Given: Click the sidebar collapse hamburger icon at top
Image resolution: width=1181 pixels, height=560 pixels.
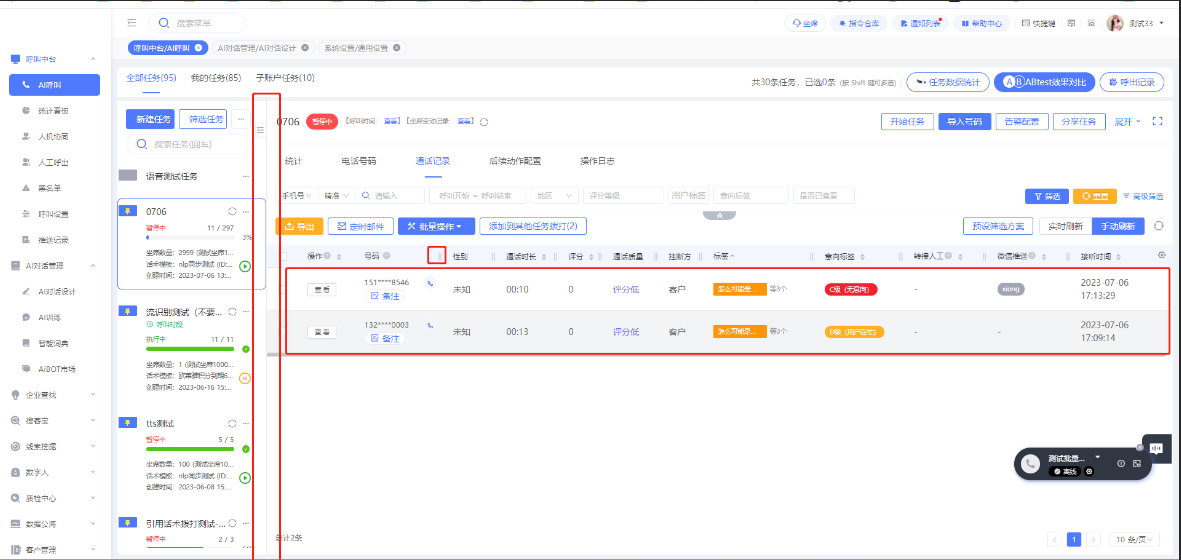Looking at the screenshot, I should pyautogui.click(x=132, y=22).
